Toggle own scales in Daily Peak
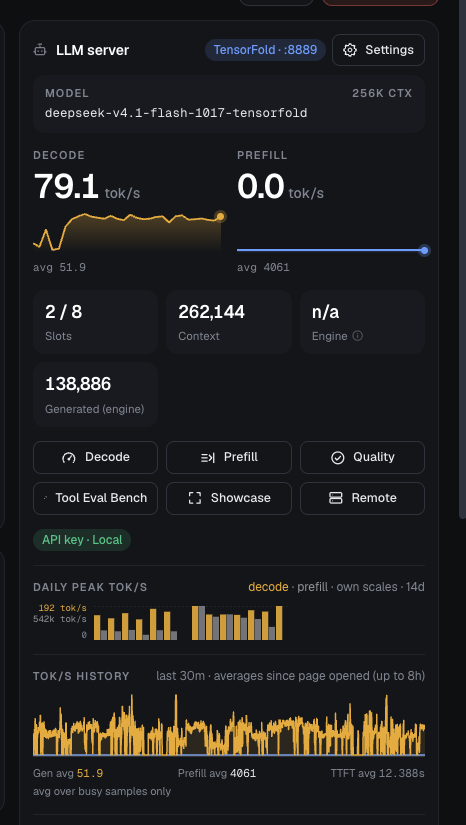466x825 pixels. click(x=367, y=587)
